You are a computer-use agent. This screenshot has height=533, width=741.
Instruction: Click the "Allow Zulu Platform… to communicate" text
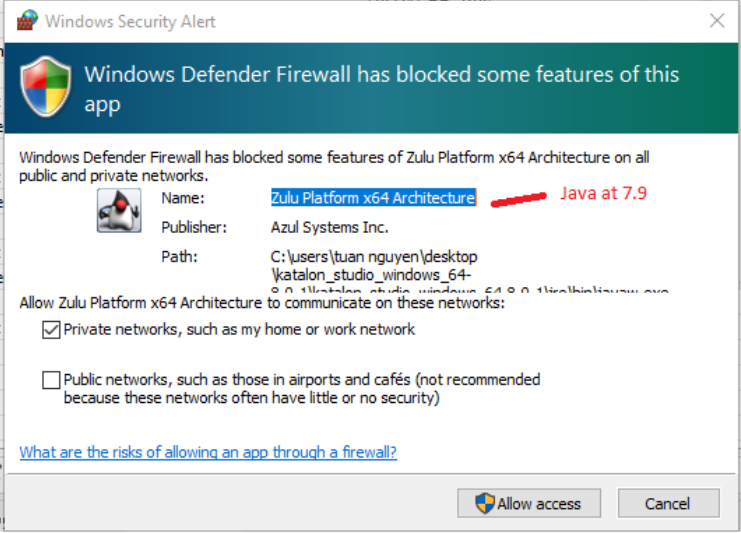[262, 302]
